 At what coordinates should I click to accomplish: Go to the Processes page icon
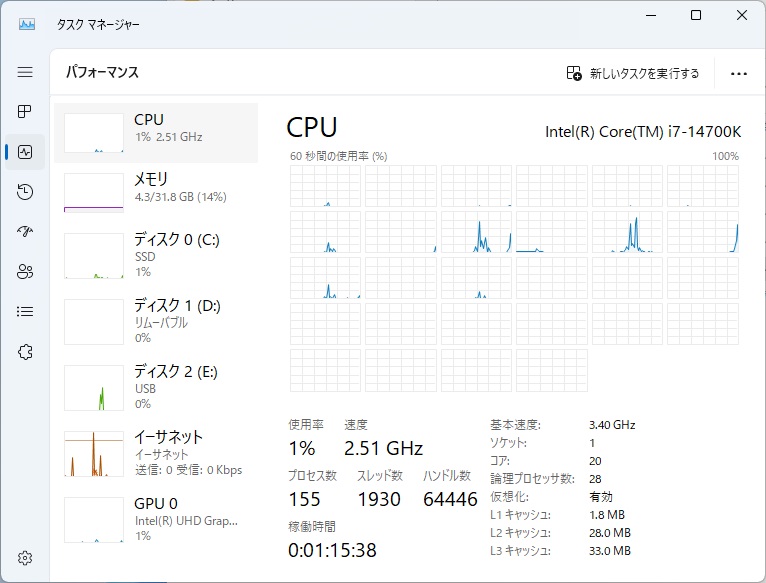[x=25, y=111]
